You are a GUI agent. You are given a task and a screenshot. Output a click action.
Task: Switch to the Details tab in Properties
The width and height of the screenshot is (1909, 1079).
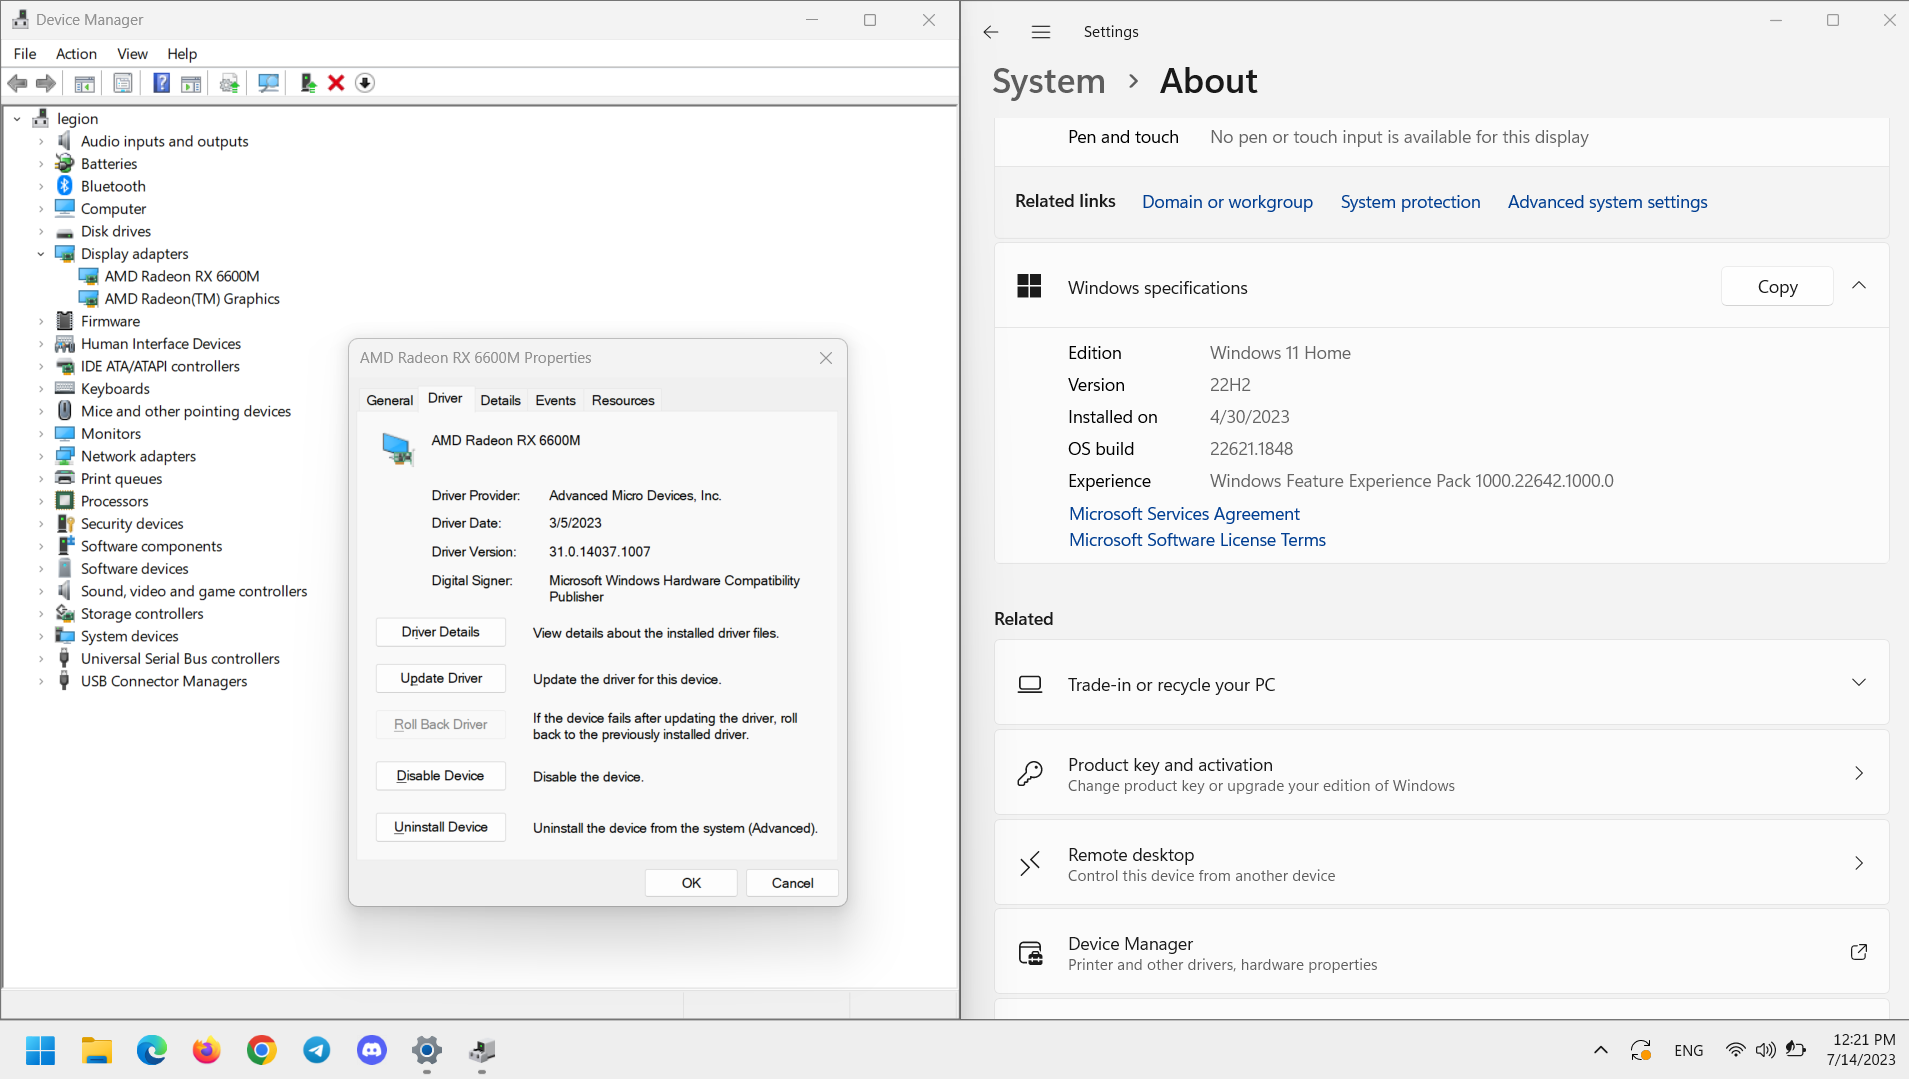tap(500, 400)
